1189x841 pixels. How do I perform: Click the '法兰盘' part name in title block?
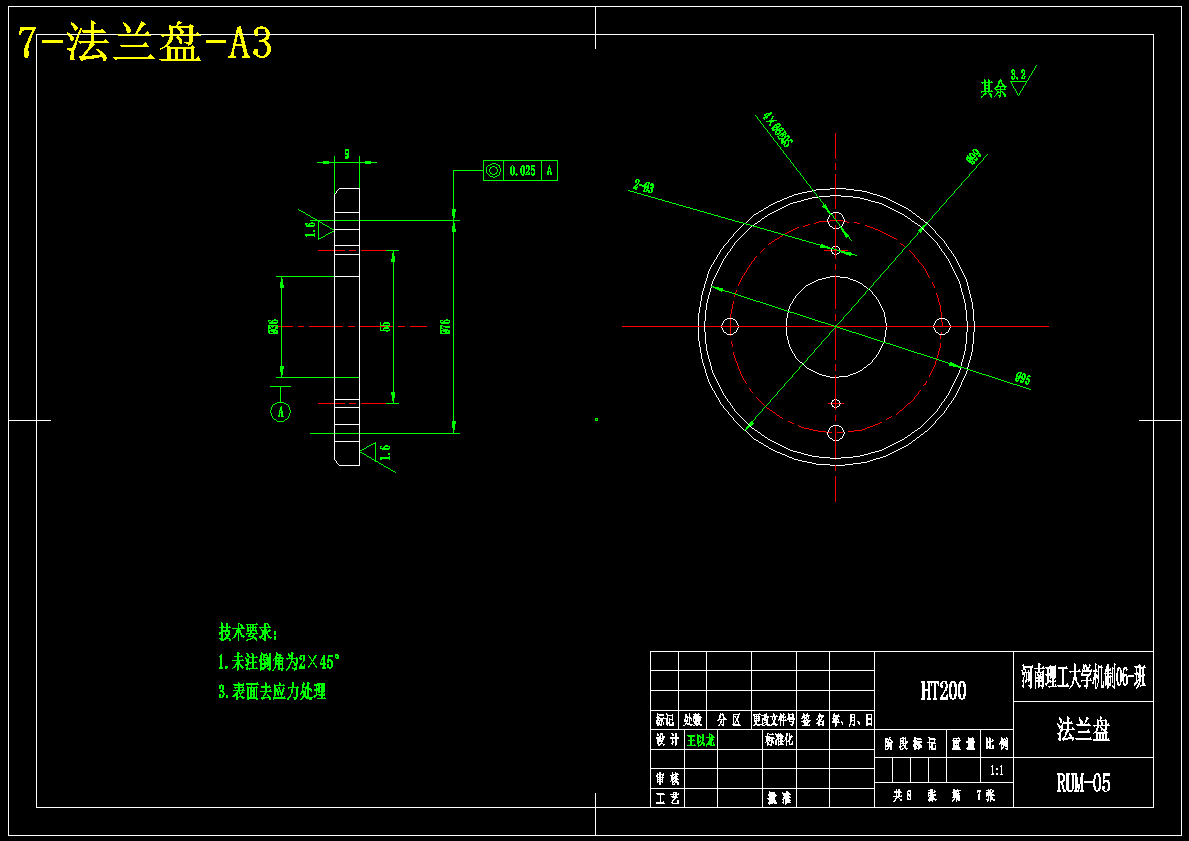tap(1083, 730)
